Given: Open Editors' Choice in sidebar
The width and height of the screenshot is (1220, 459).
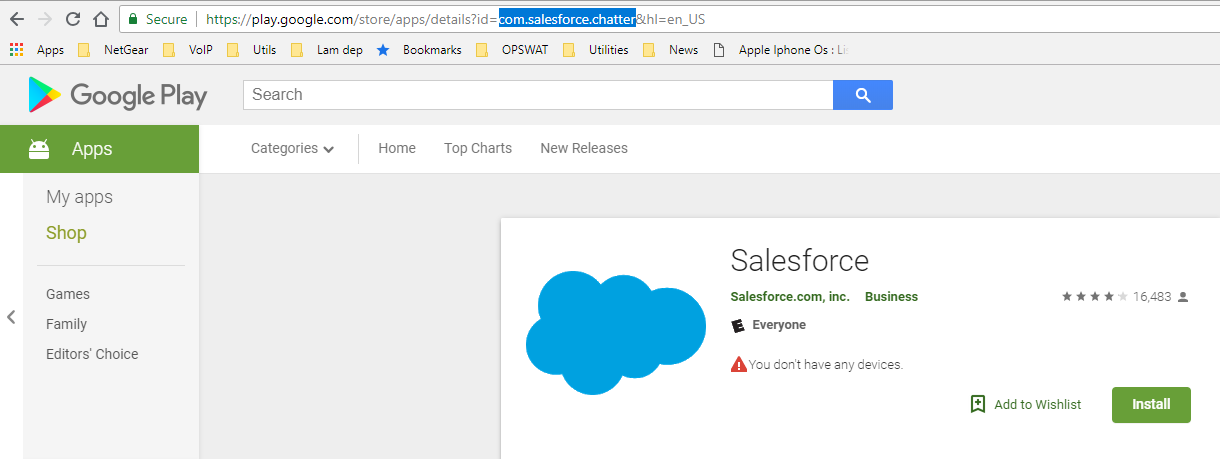Looking at the screenshot, I should (92, 354).
